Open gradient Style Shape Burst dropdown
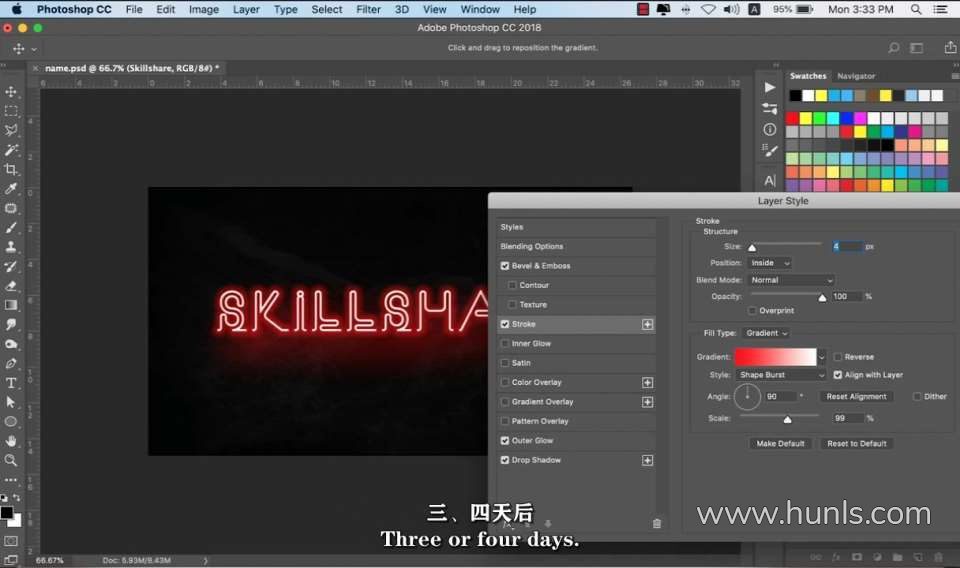This screenshot has width=960, height=568. [781, 375]
